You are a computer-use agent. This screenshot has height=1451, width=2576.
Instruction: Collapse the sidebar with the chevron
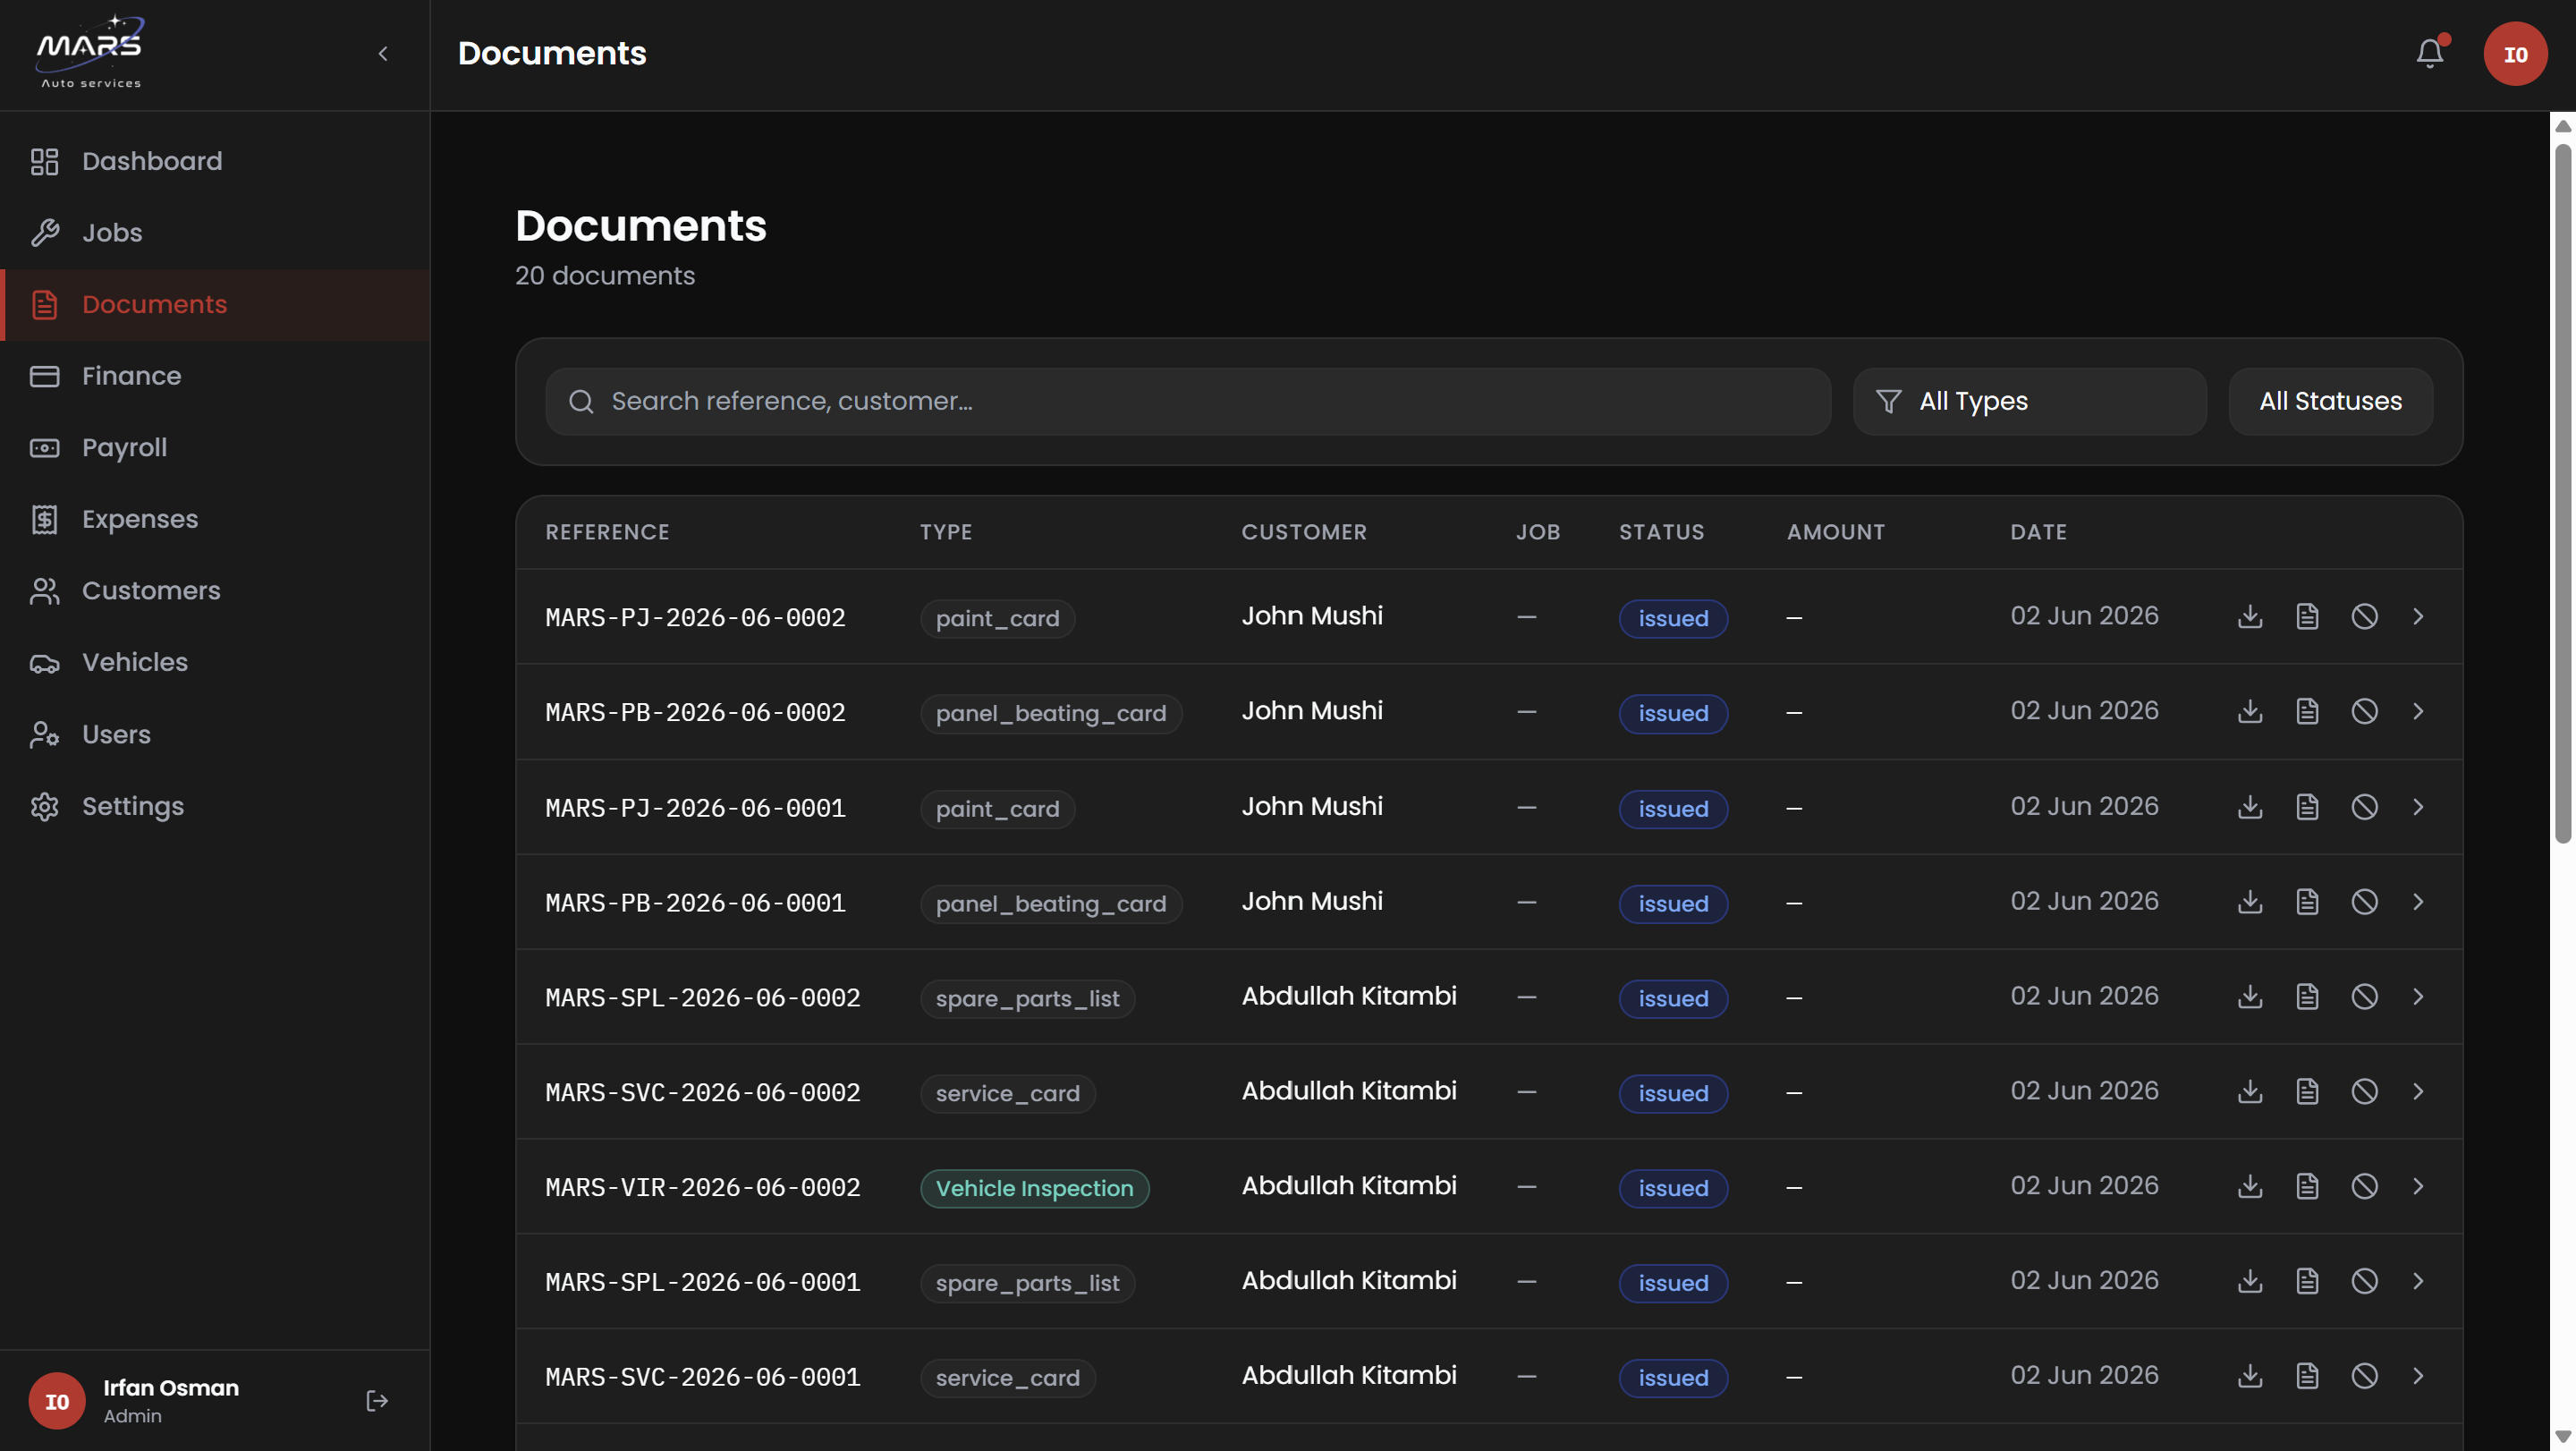(383, 54)
